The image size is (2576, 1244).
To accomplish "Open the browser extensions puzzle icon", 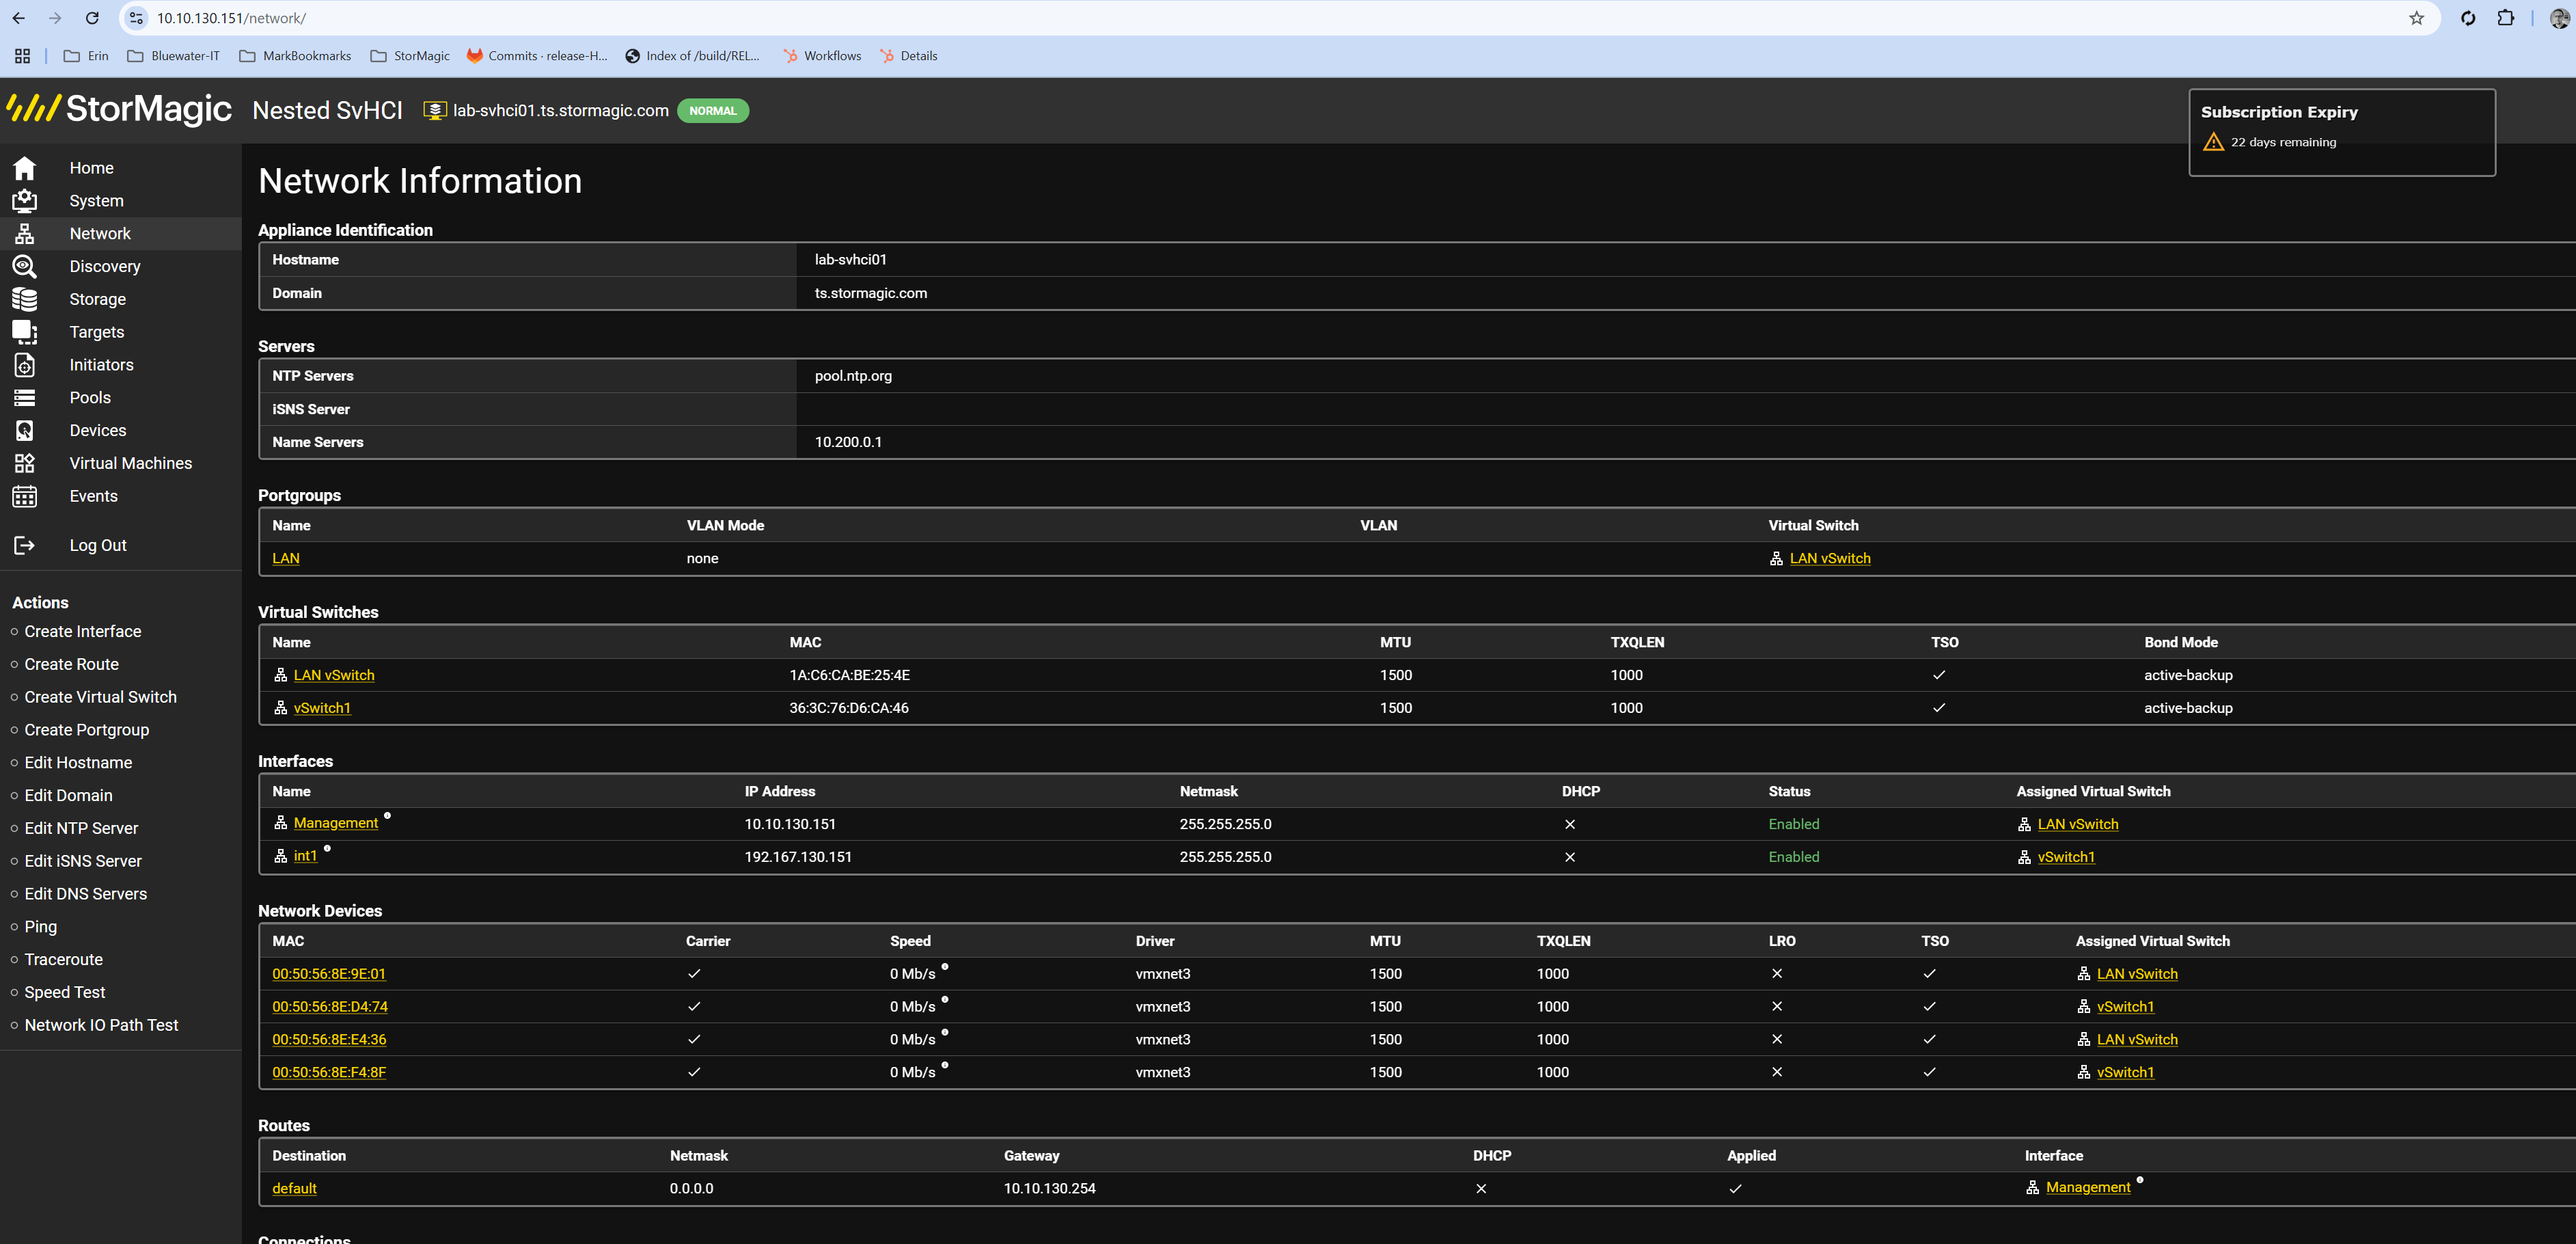I will (x=2505, y=18).
